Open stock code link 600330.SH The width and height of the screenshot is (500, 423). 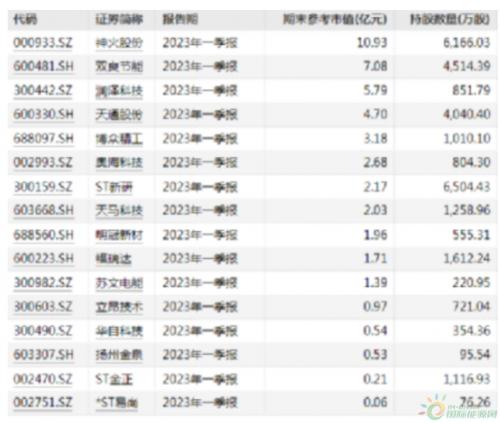point(43,114)
